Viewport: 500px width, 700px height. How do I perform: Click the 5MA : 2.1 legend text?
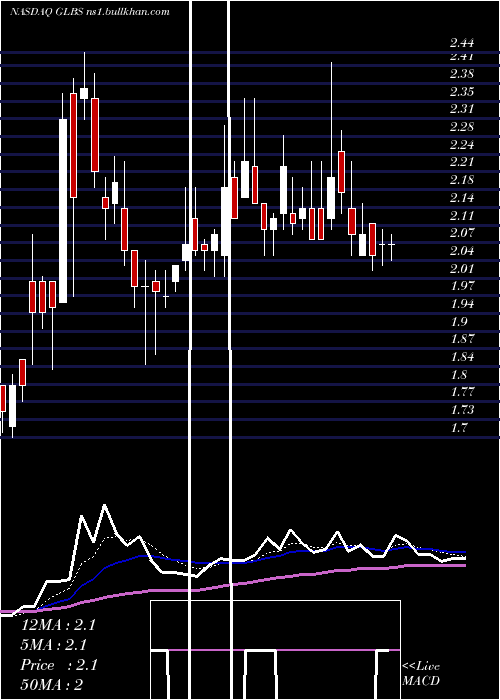pyautogui.click(x=53, y=645)
